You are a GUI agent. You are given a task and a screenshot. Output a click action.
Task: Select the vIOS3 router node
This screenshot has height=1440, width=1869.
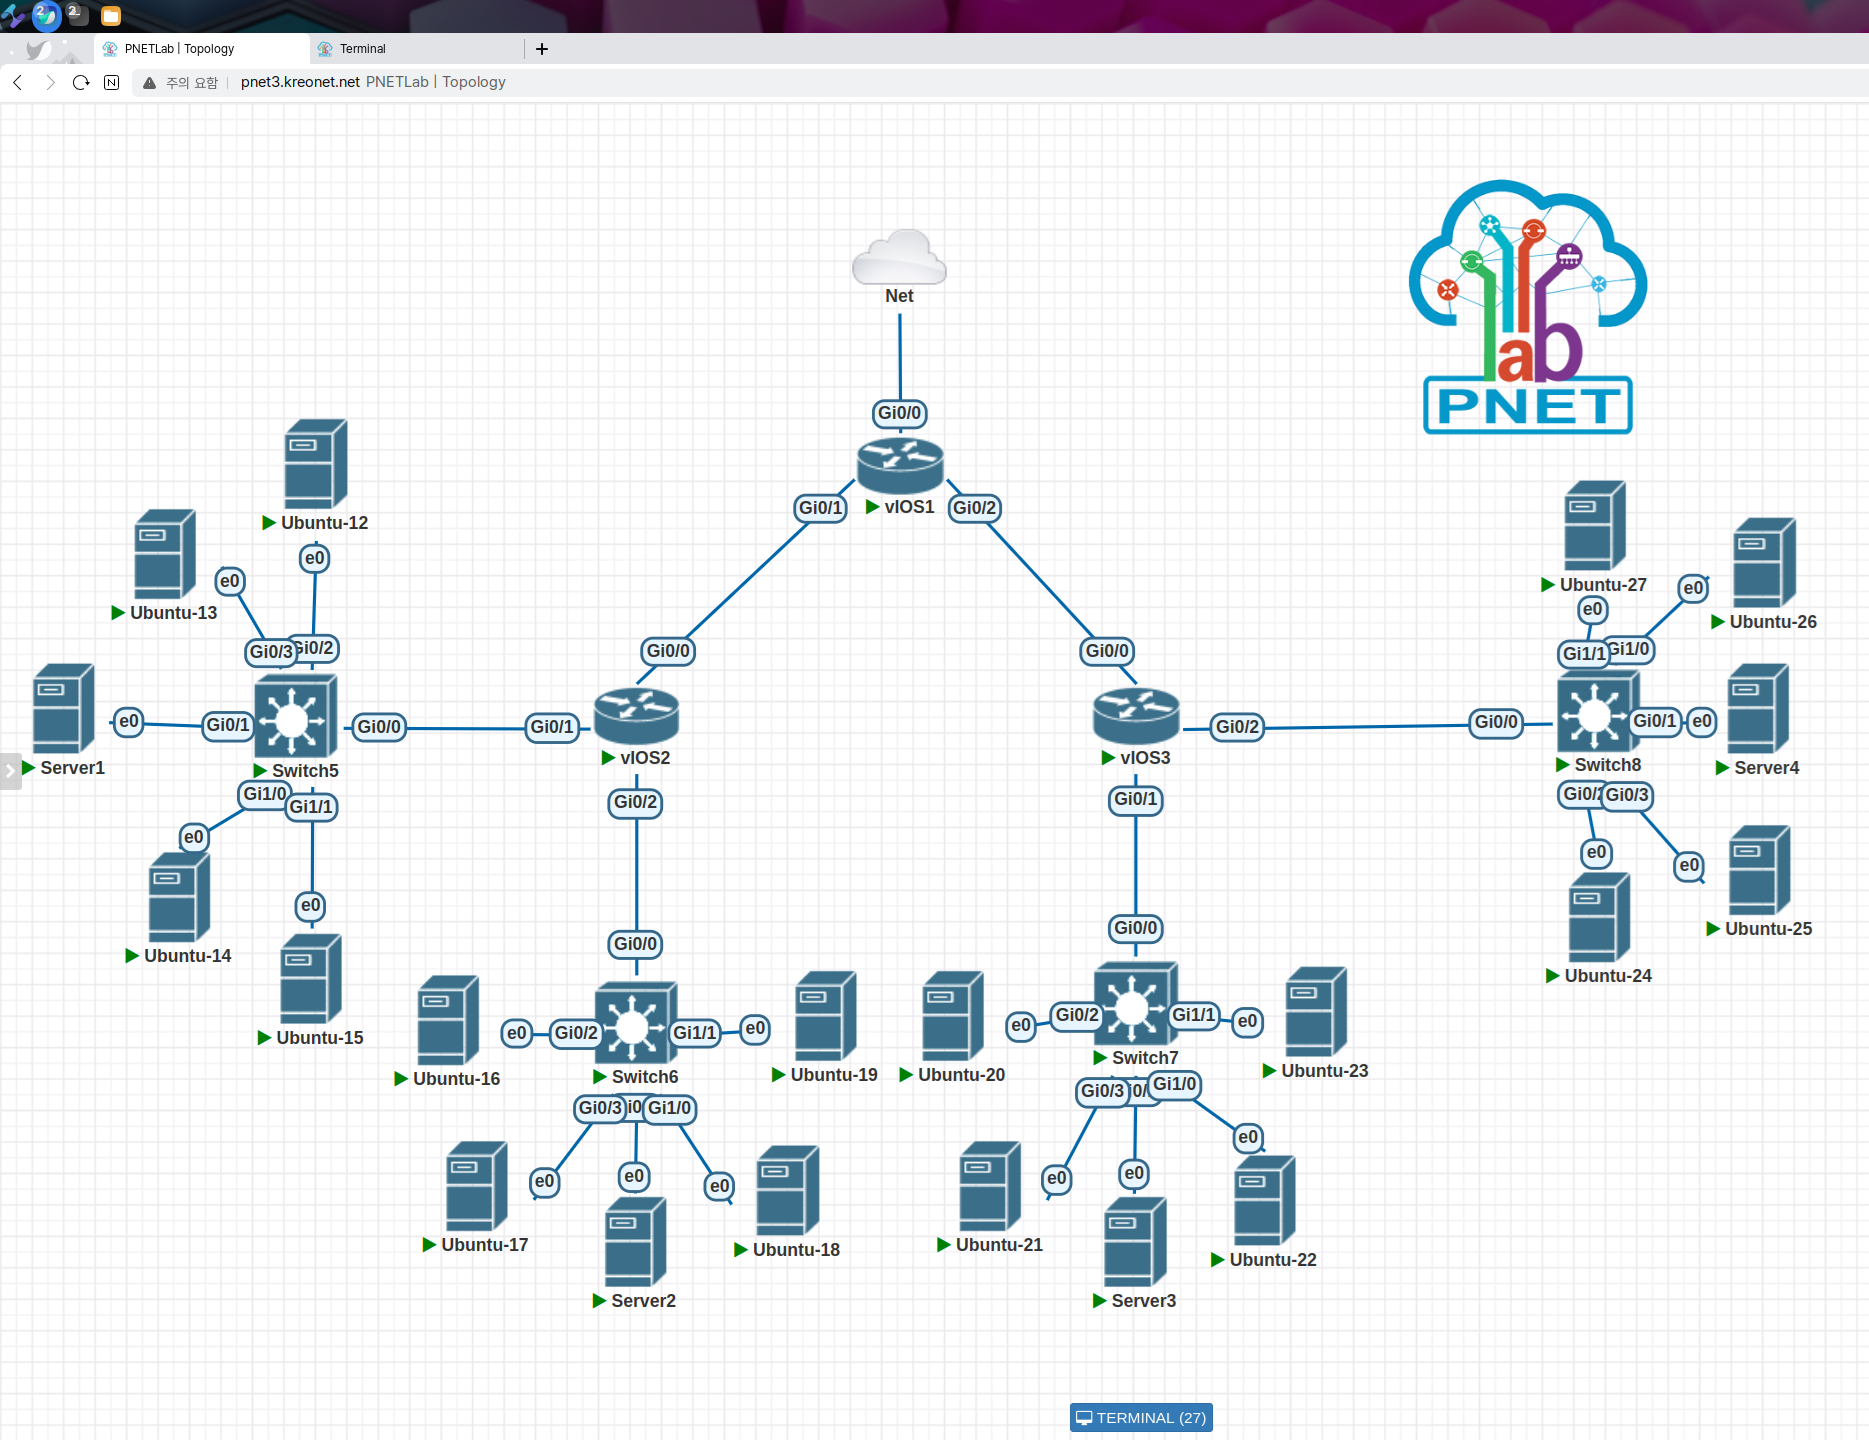pyautogui.click(x=1136, y=716)
